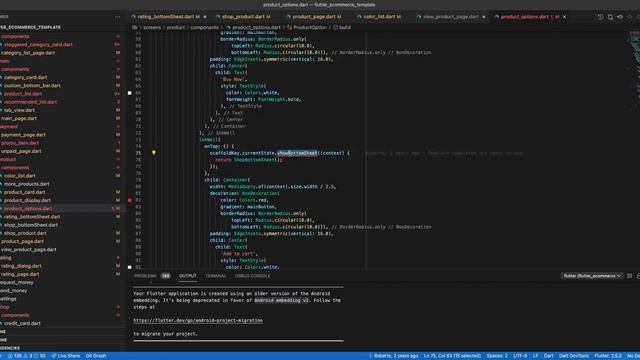Open product_card.dart file
The height and width of the screenshot is (360, 640).
point(24,192)
